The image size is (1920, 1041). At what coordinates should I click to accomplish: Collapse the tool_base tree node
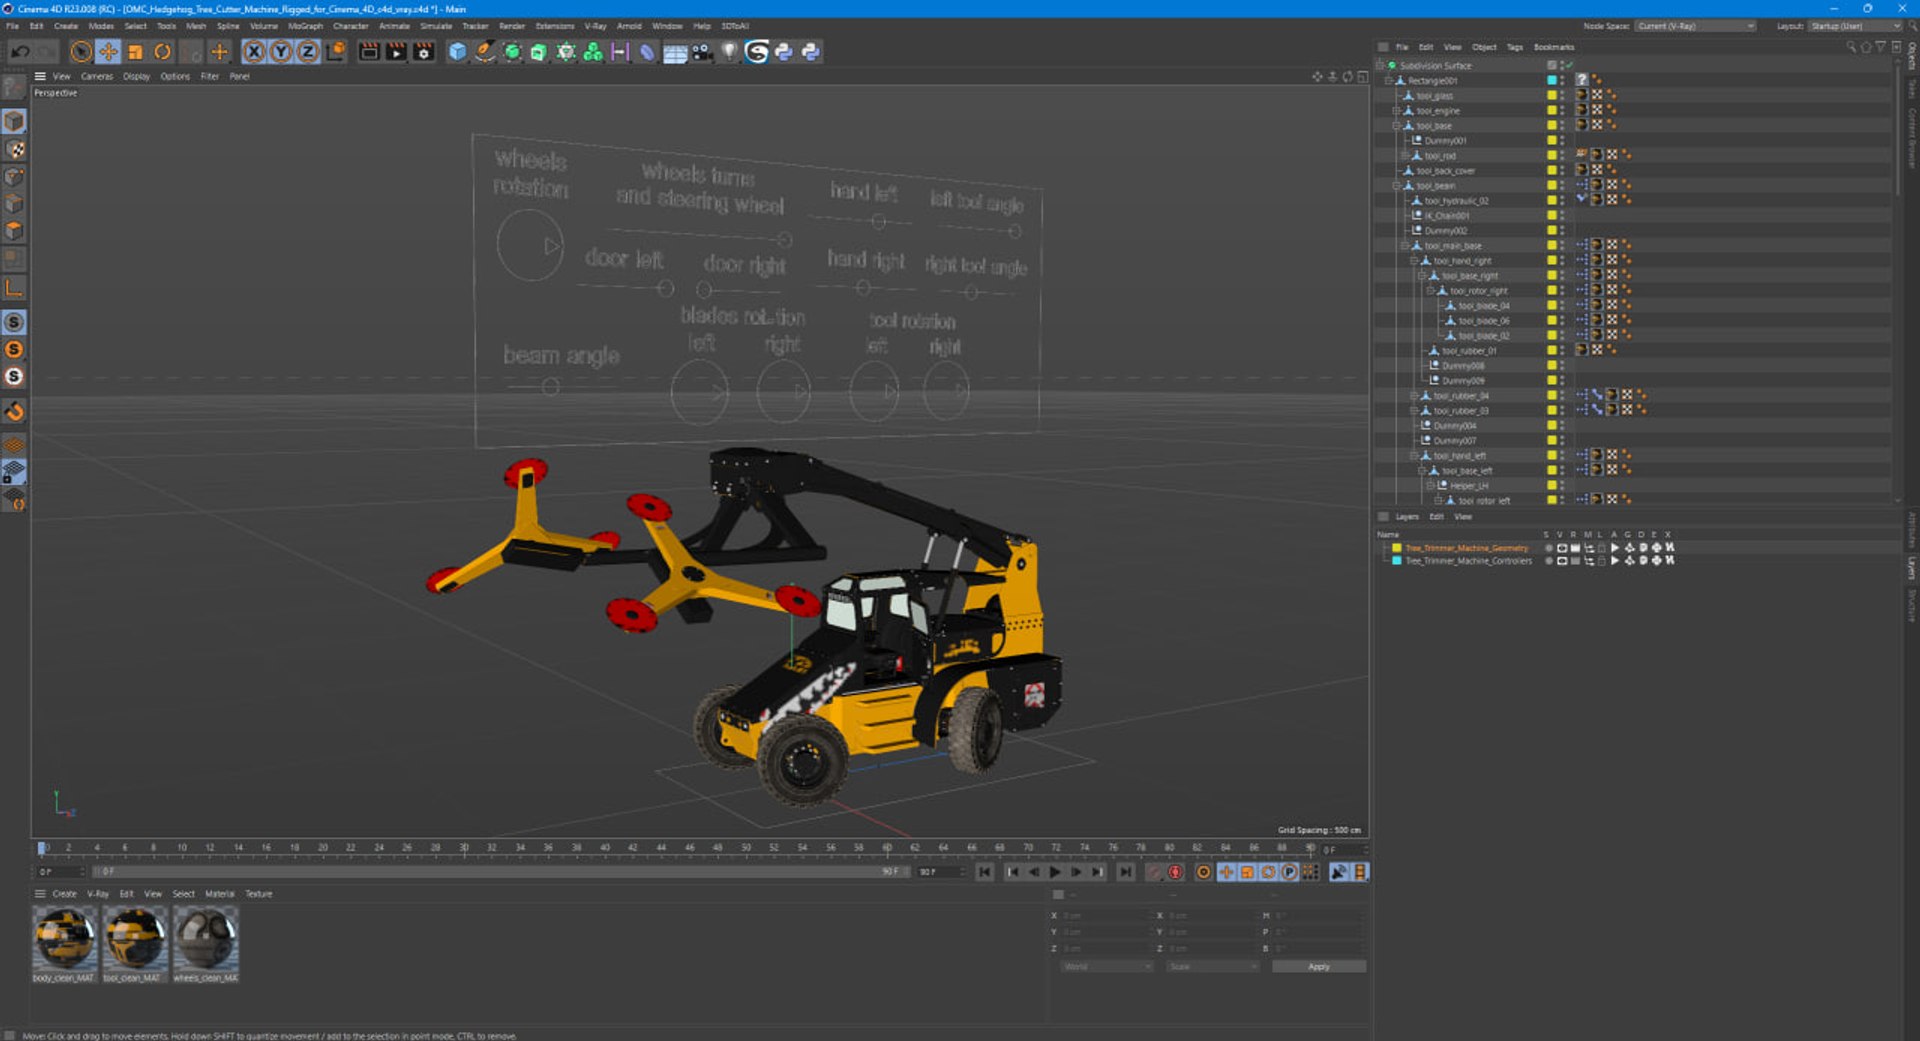[x=1397, y=126]
